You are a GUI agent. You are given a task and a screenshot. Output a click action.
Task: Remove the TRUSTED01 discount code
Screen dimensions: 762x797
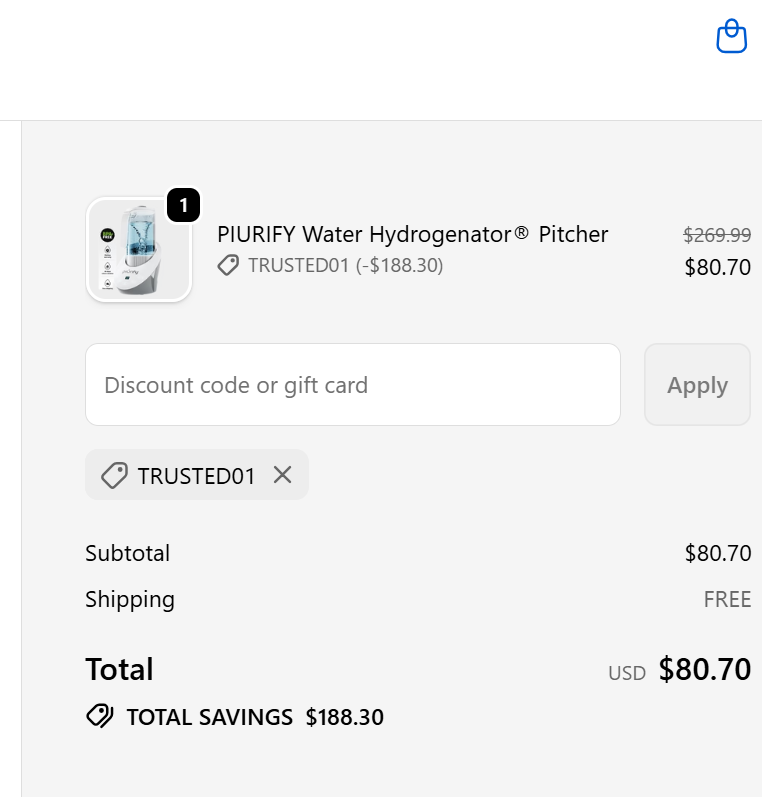coord(283,475)
